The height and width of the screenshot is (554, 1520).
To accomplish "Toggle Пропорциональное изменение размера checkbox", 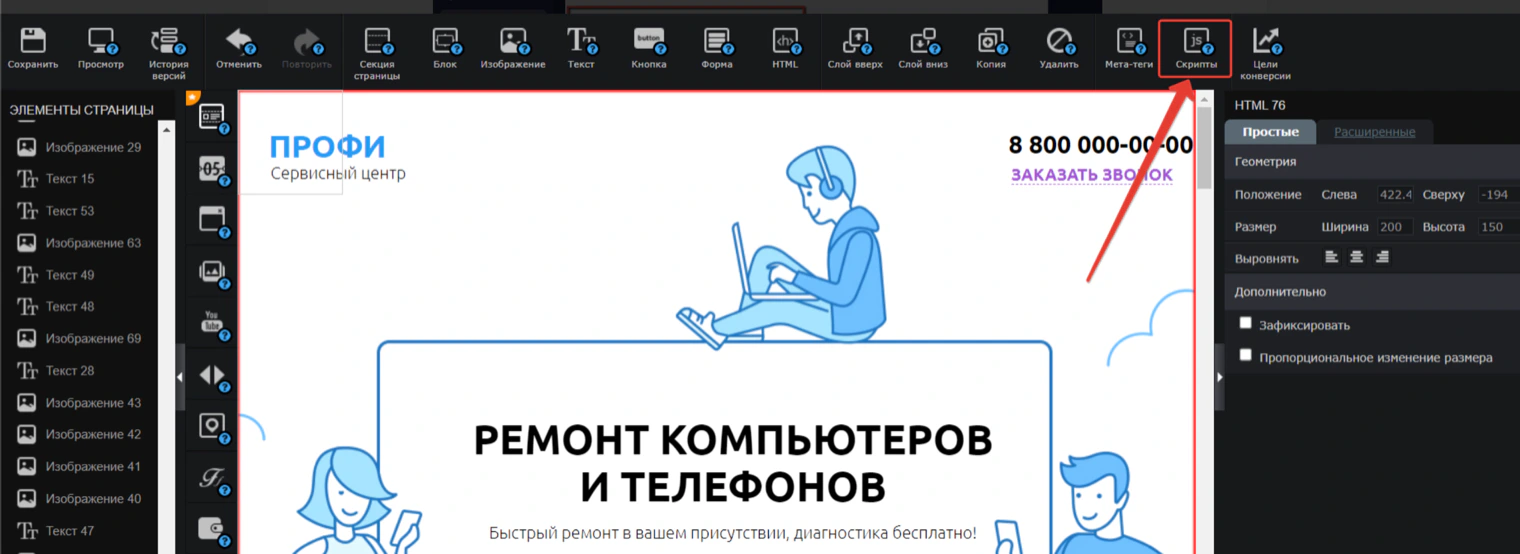I will (x=1245, y=355).
